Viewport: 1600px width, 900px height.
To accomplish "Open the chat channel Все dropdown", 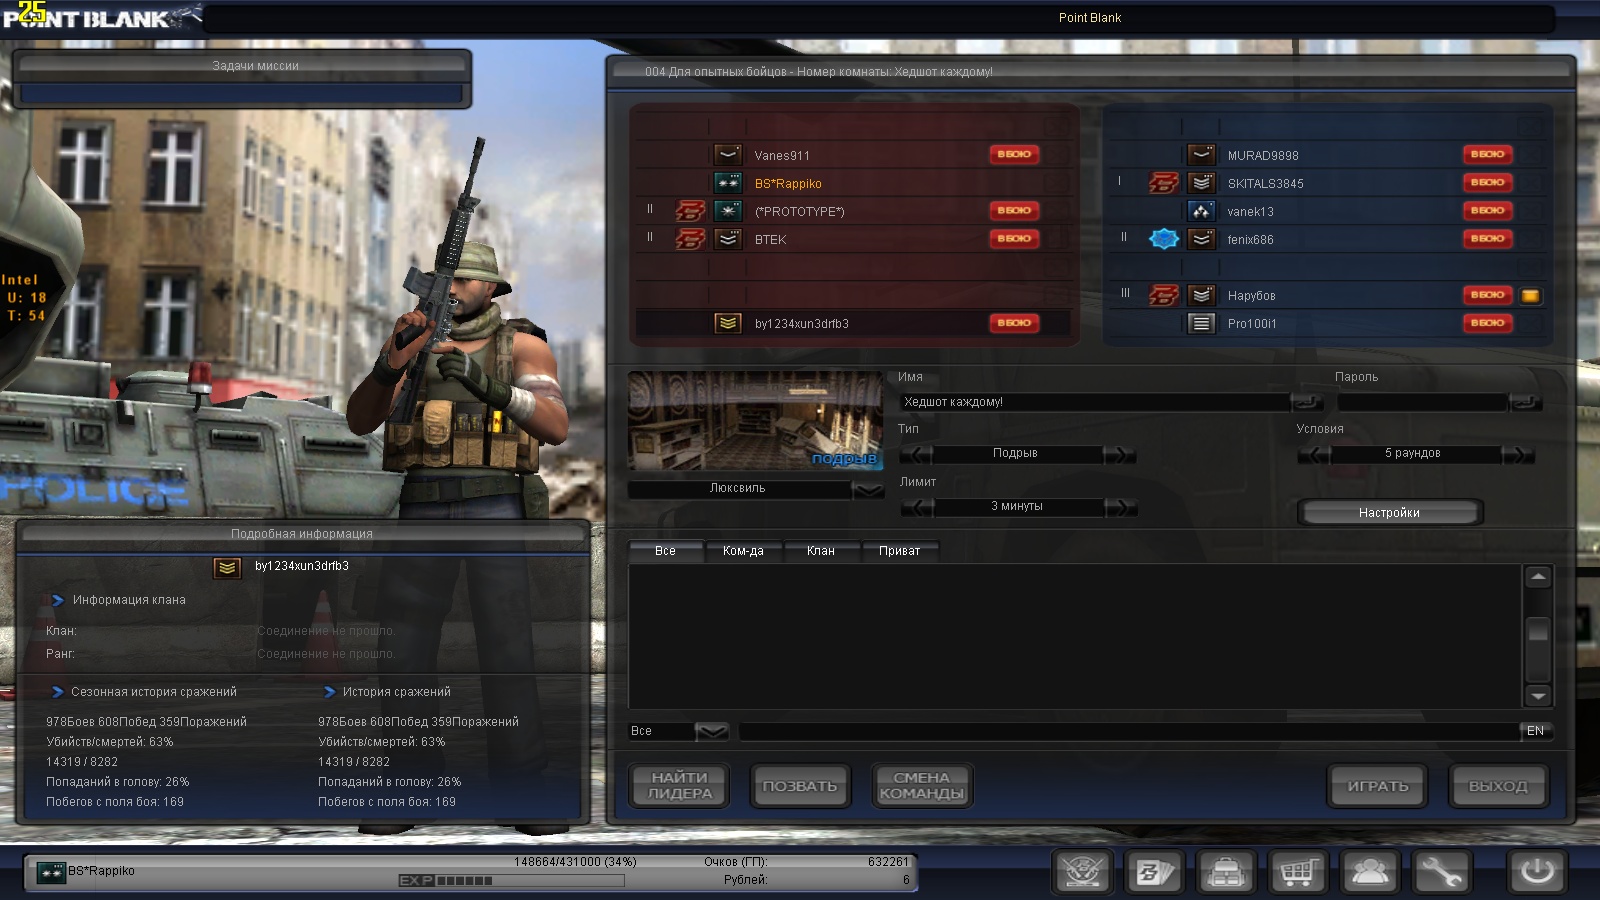I will pos(711,732).
